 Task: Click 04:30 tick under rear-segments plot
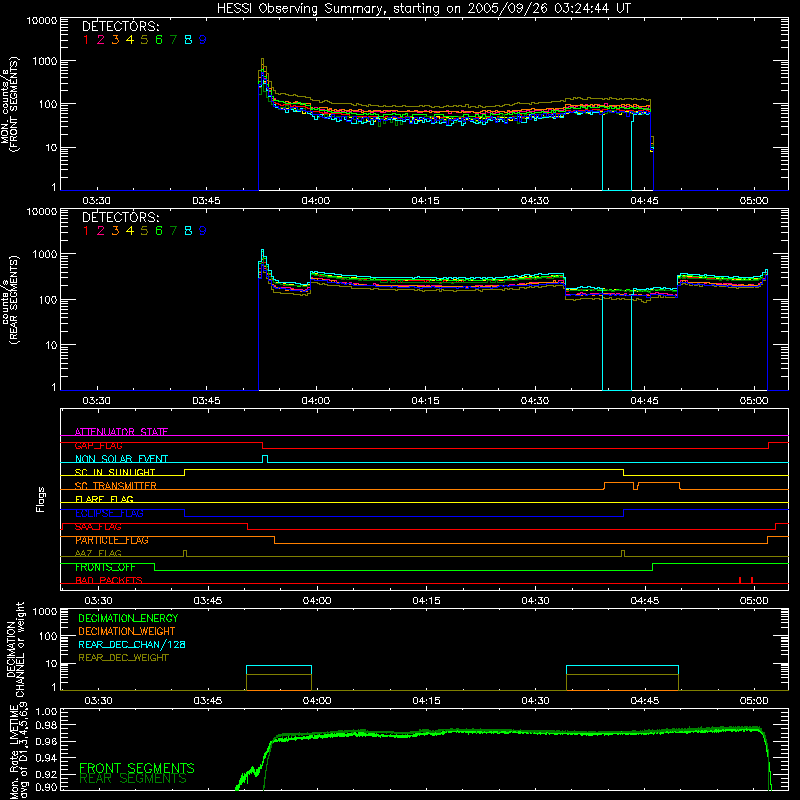pyautogui.click(x=535, y=401)
